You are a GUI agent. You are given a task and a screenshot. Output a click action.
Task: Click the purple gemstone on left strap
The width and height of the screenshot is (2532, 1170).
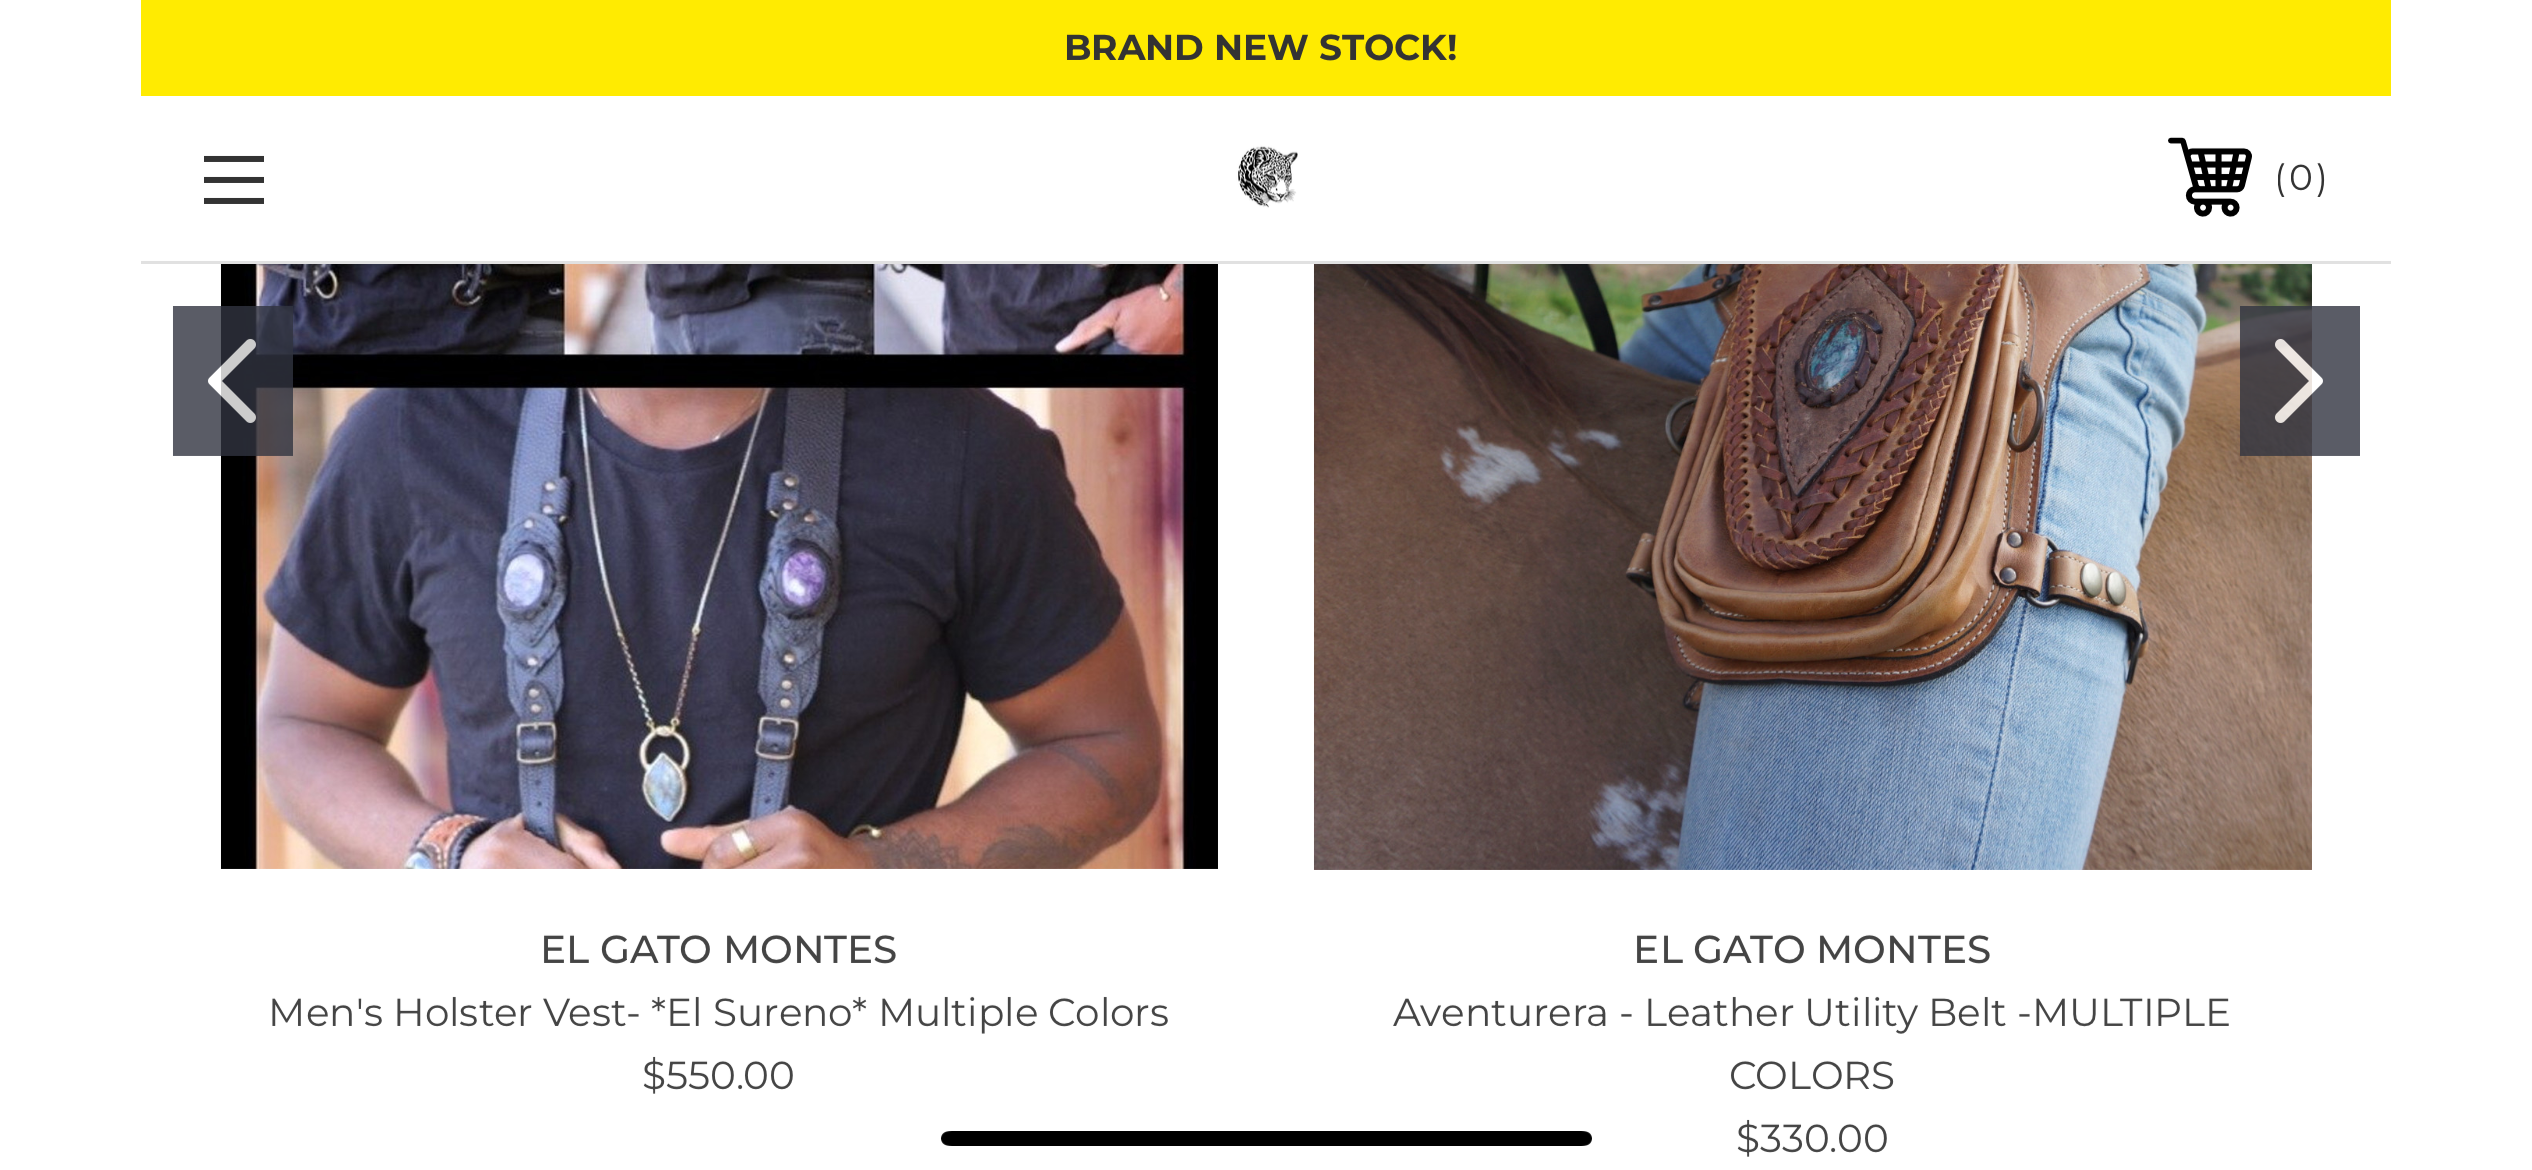[525, 578]
